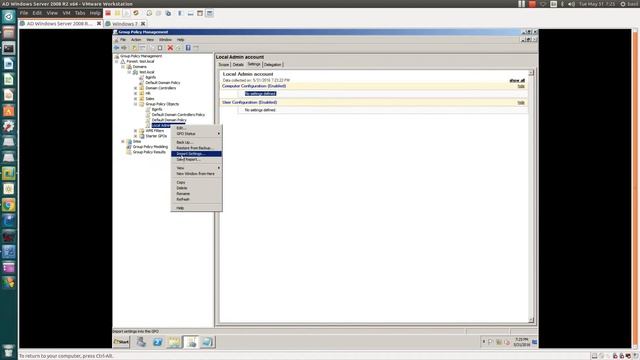Choose Restore from Backup in context menu
640x360 pixels.
[x=196, y=148]
